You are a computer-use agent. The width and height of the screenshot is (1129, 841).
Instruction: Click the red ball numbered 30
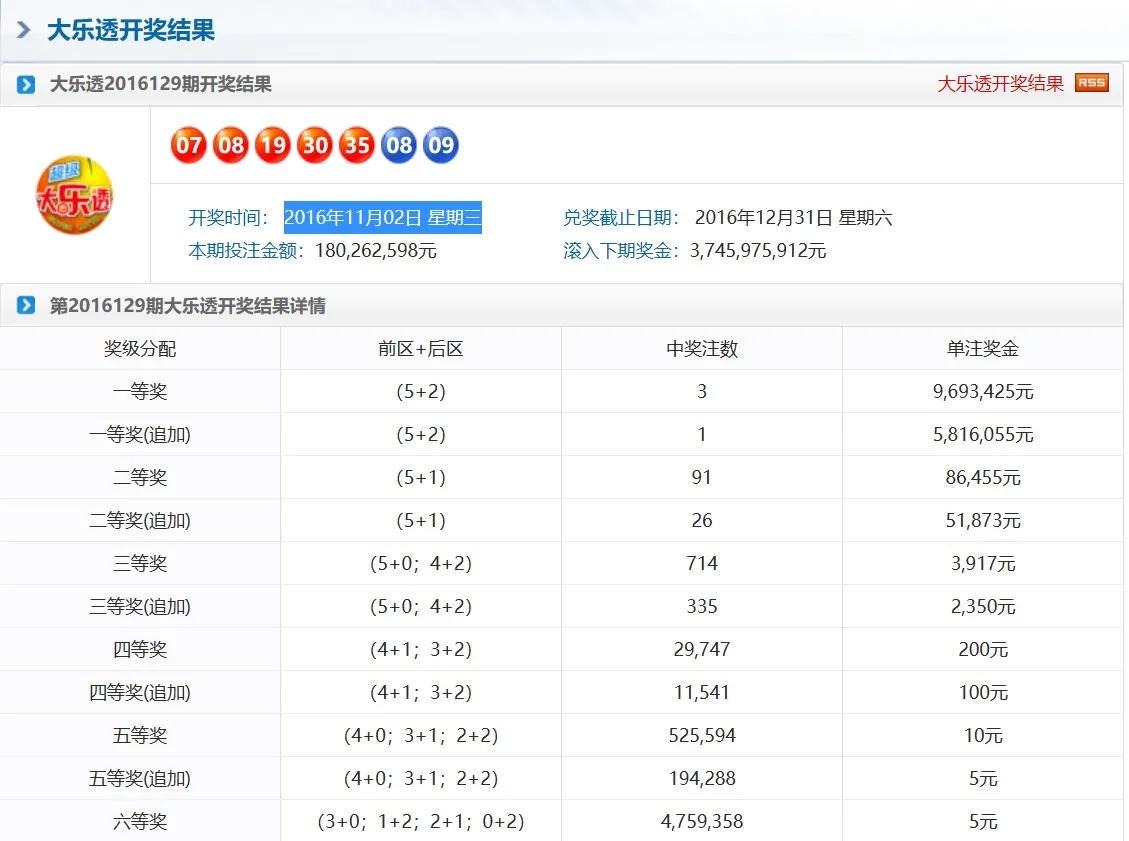[314, 144]
